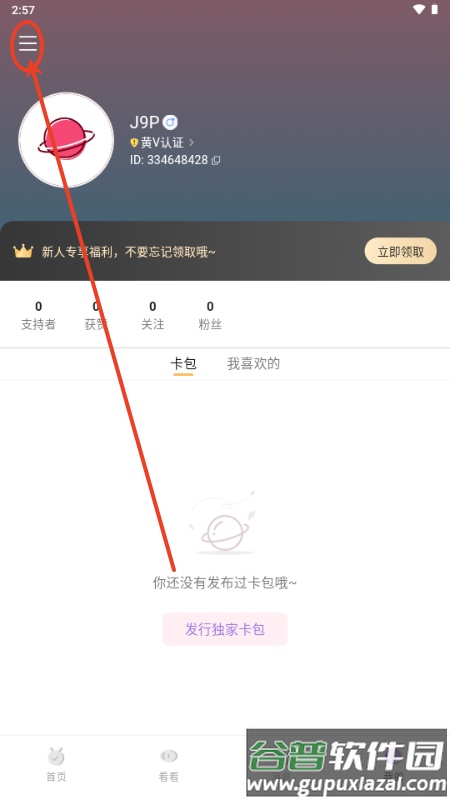The height and width of the screenshot is (800, 450).
Task: Go to 首页 in bottom navigation
Action: click(56, 764)
